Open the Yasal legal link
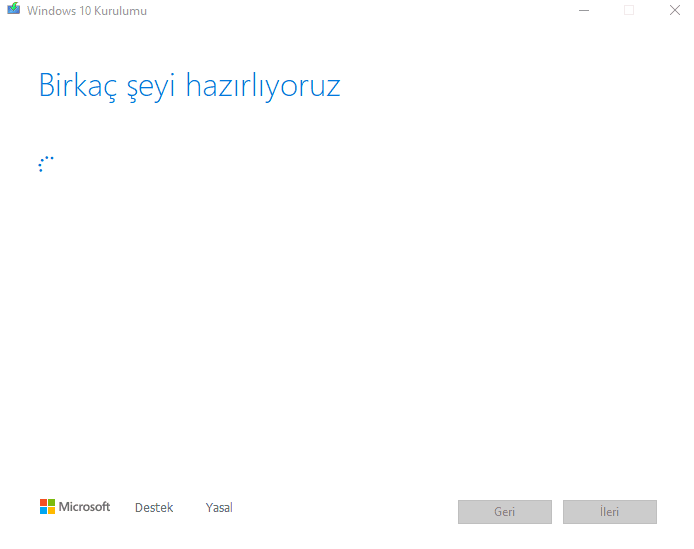Image resolution: width=694 pixels, height=549 pixels. pos(219,508)
